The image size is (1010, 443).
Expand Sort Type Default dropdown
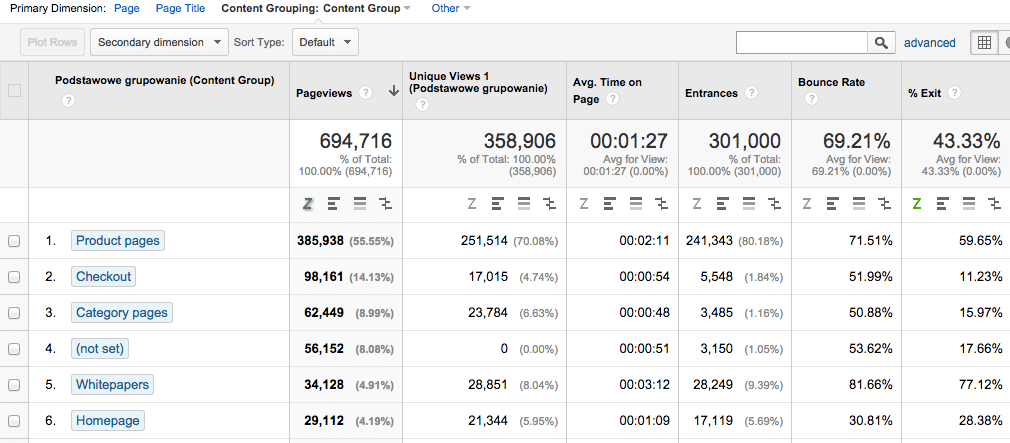pos(326,42)
